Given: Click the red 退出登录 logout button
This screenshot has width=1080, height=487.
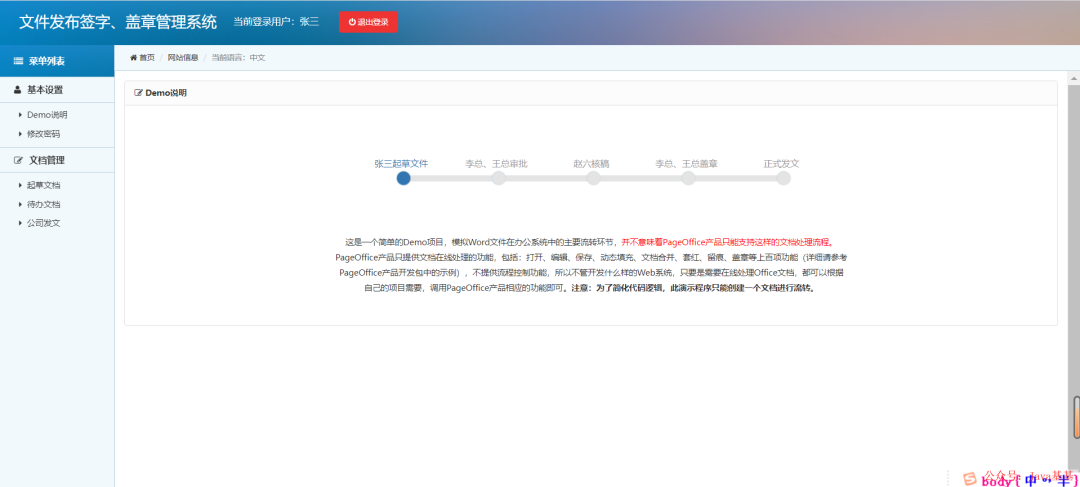Looking at the screenshot, I should pyautogui.click(x=368, y=22).
